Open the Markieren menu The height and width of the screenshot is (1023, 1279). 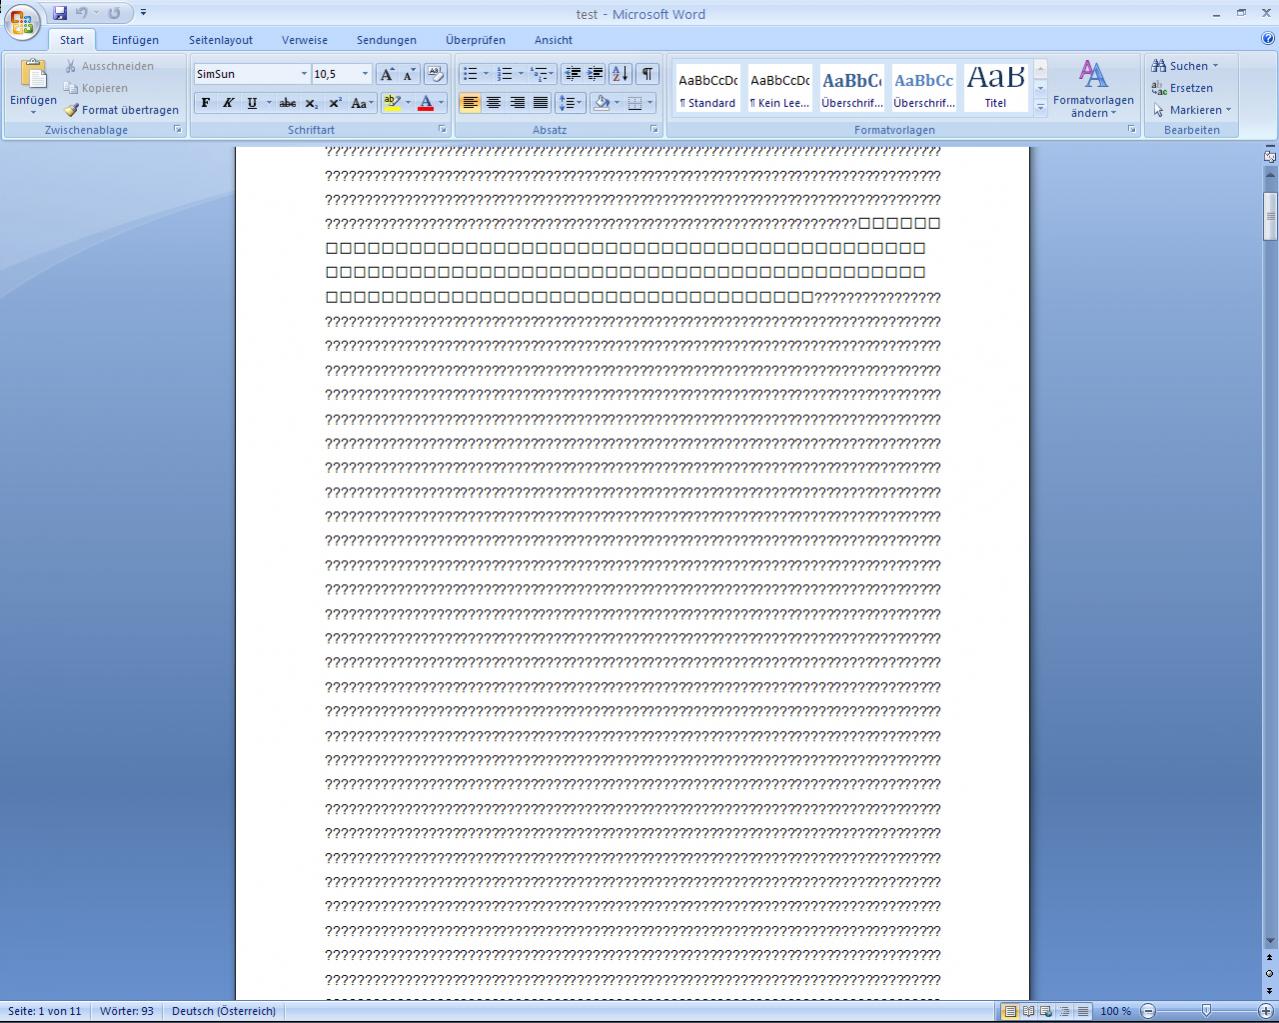coord(1192,110)
